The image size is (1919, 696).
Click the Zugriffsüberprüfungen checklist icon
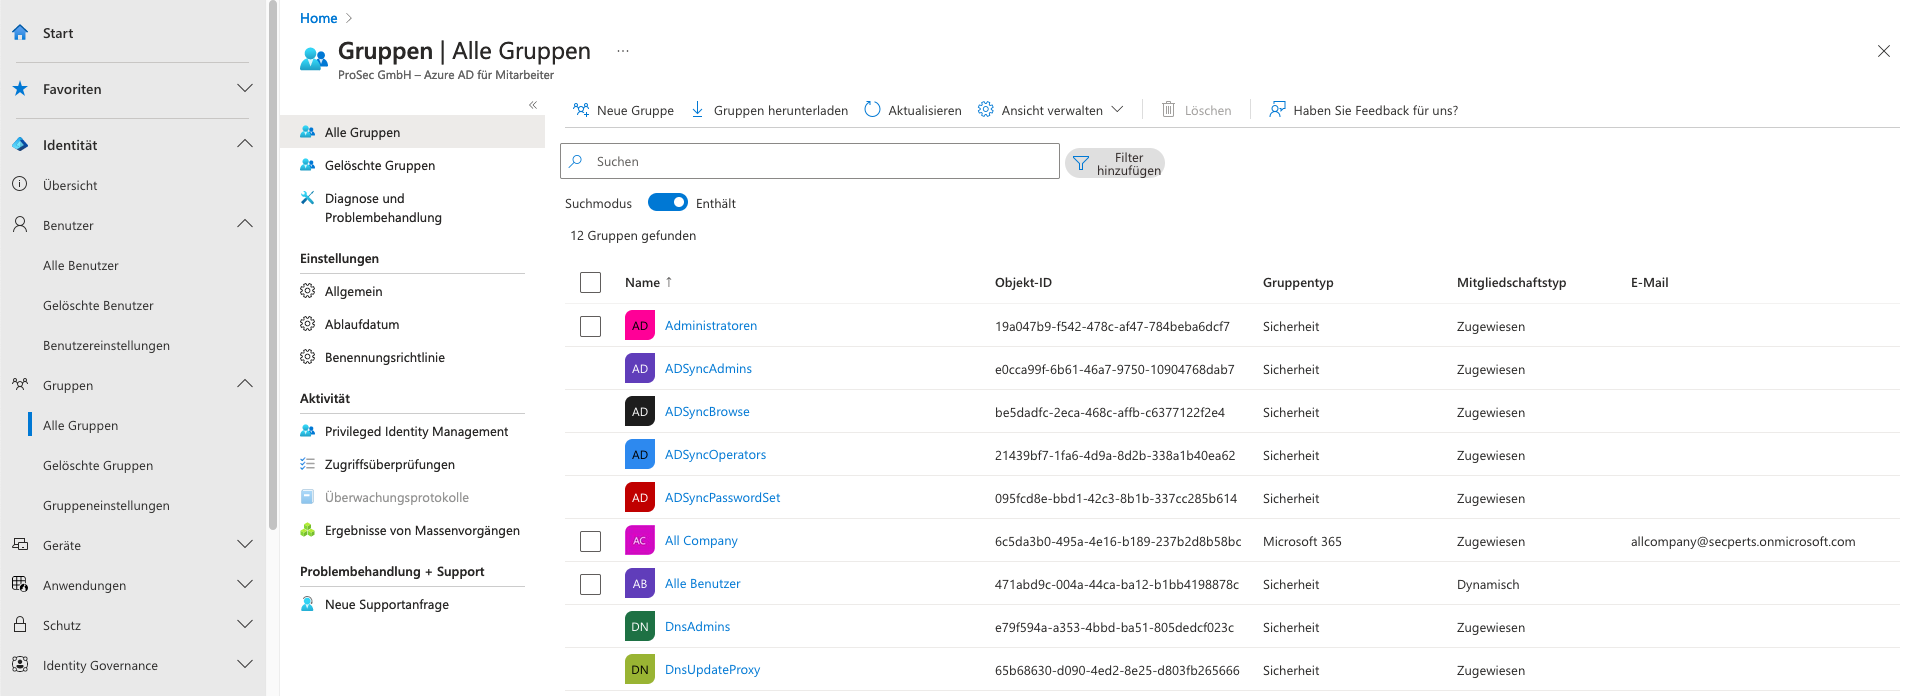coord(308,464)
